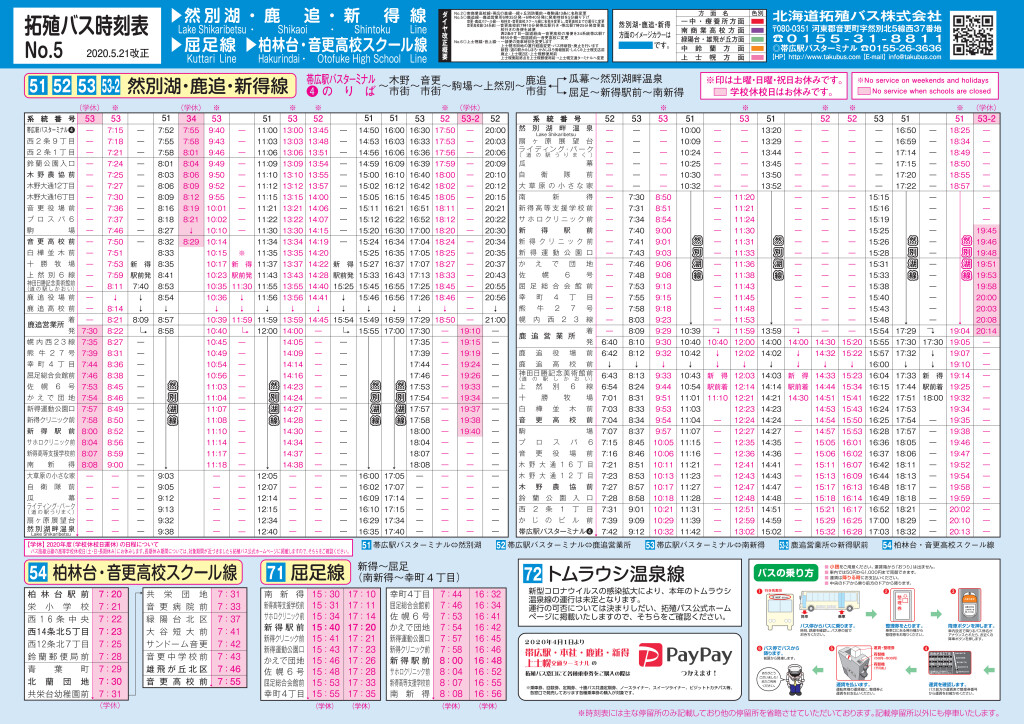Click the red PayPay logo icon

pyautogui.click(x=650, y=655)
